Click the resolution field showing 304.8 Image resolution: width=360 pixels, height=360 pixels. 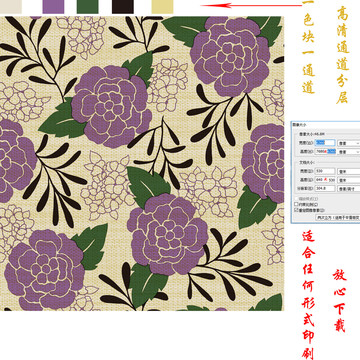(325, 188)
